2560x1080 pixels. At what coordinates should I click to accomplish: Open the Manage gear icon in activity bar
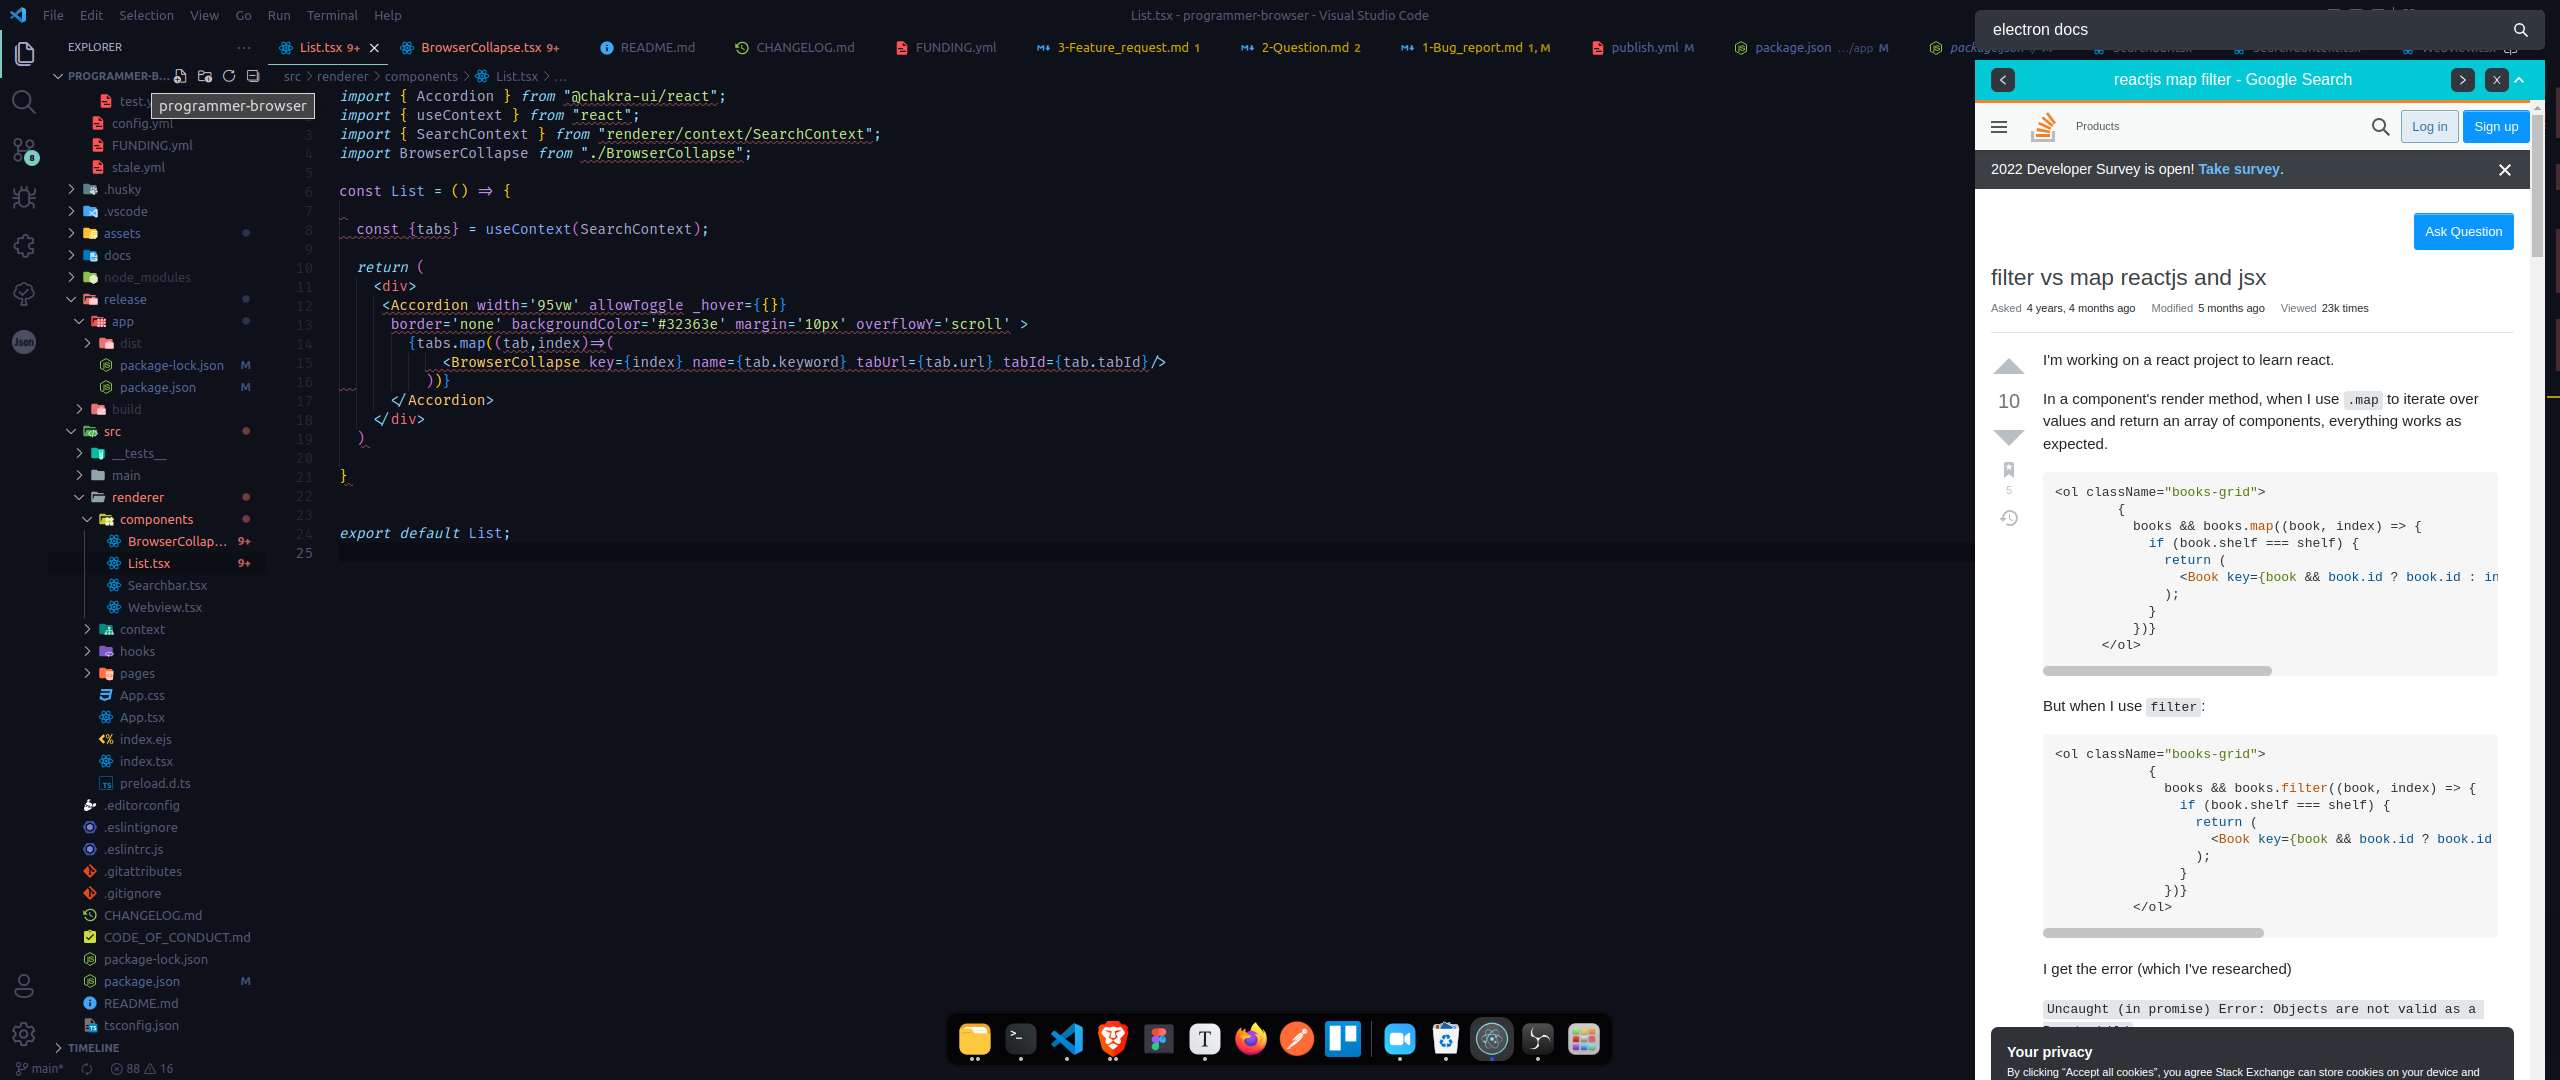coord(24,1034)
